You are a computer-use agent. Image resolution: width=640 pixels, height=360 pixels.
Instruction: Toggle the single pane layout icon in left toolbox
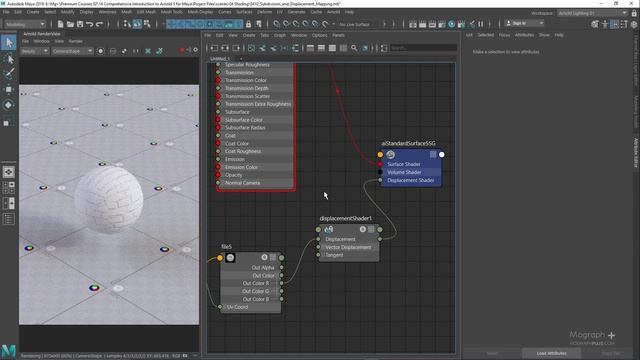tap(9, 172)
